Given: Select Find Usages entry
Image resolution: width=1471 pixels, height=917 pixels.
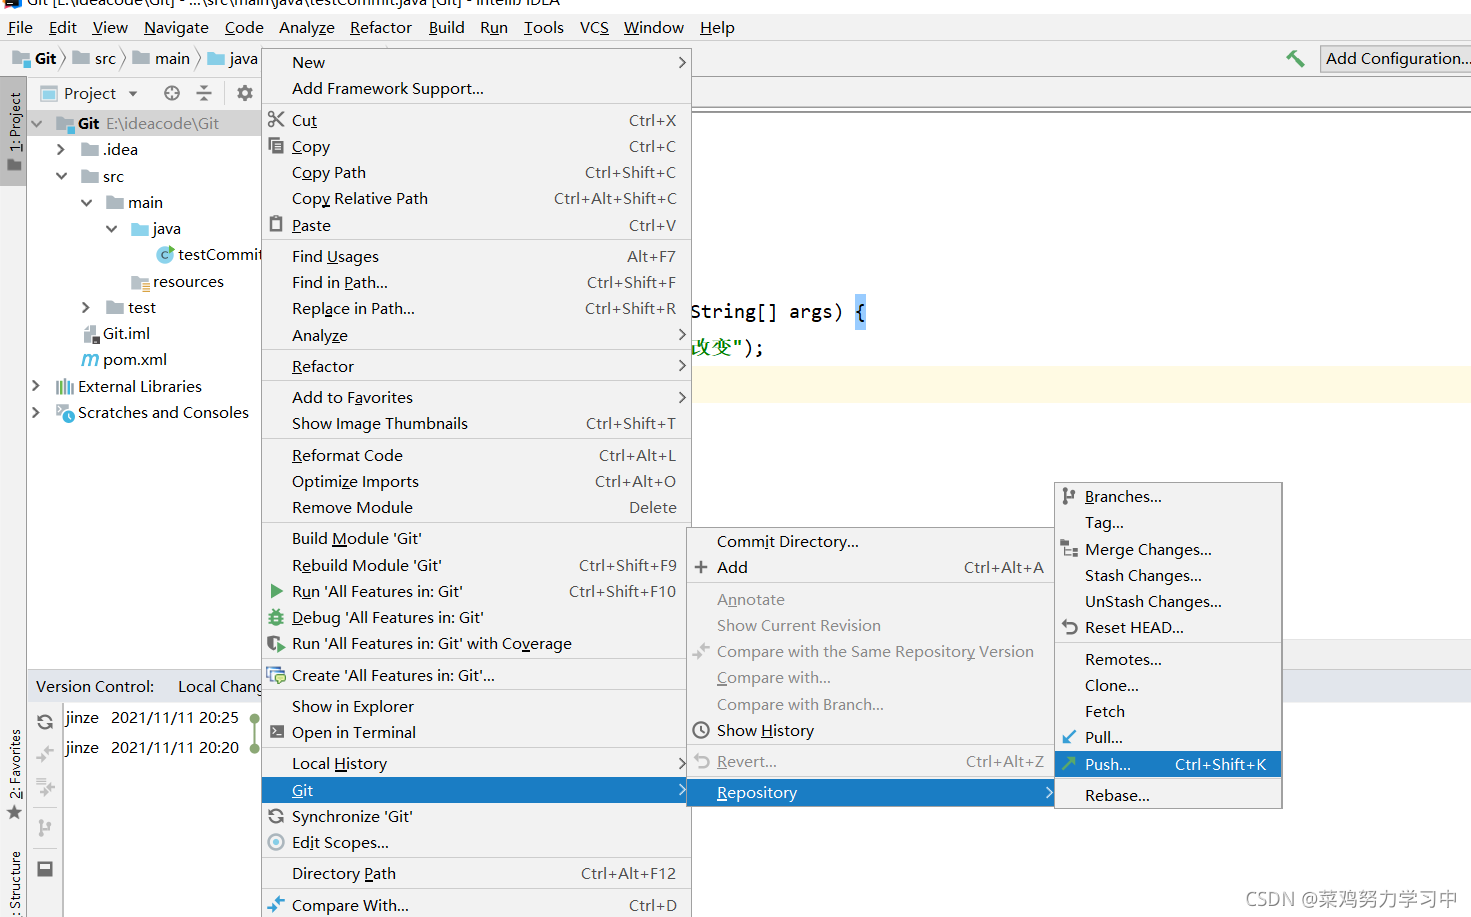Looking at the screenshot, I should click(476, 256).
